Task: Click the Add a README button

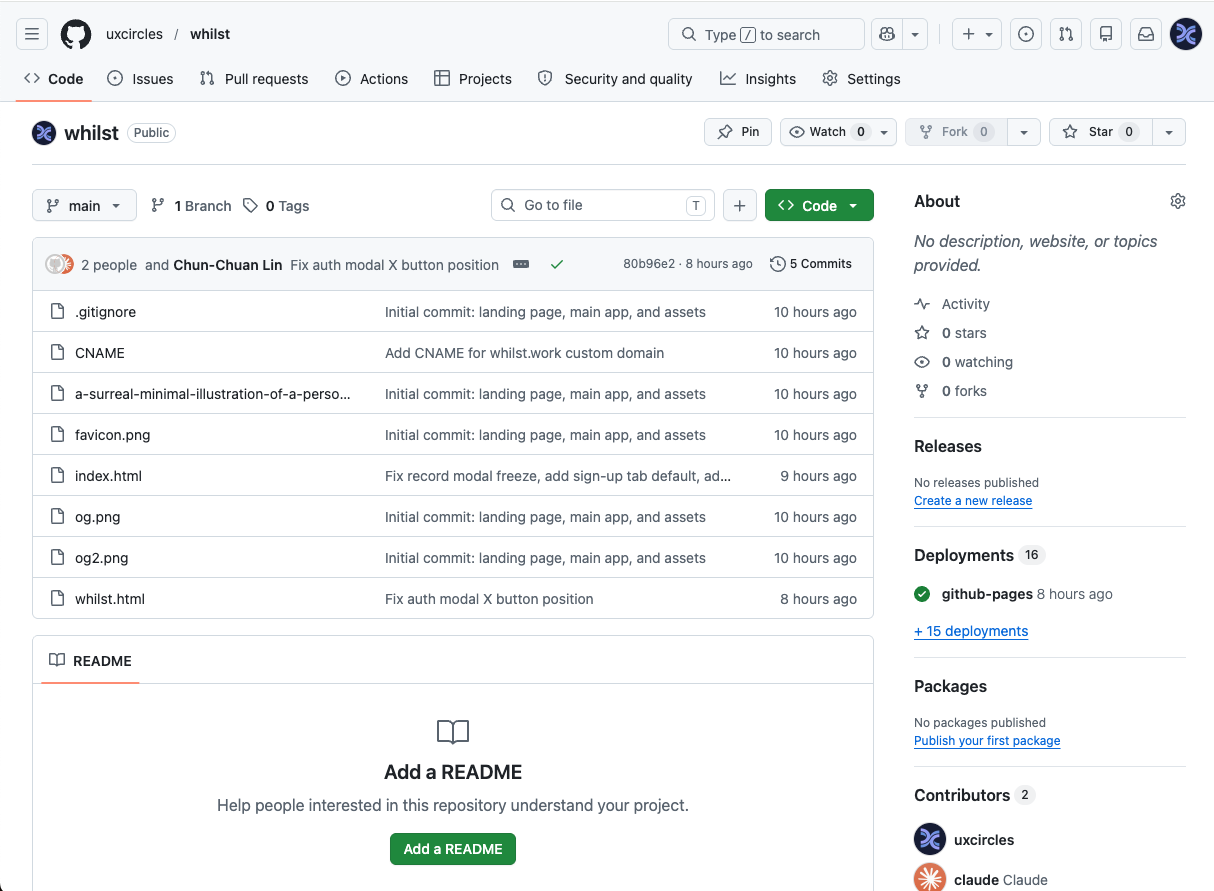Action: pyautogui.click(x=453, y=849)
